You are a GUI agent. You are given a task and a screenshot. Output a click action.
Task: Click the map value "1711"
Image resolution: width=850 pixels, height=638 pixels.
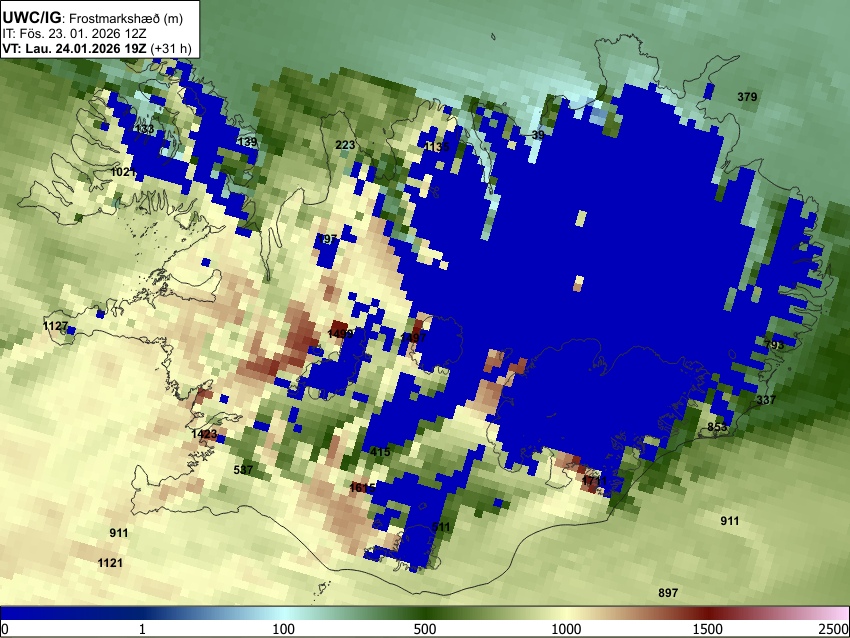(x=594, y=481)
